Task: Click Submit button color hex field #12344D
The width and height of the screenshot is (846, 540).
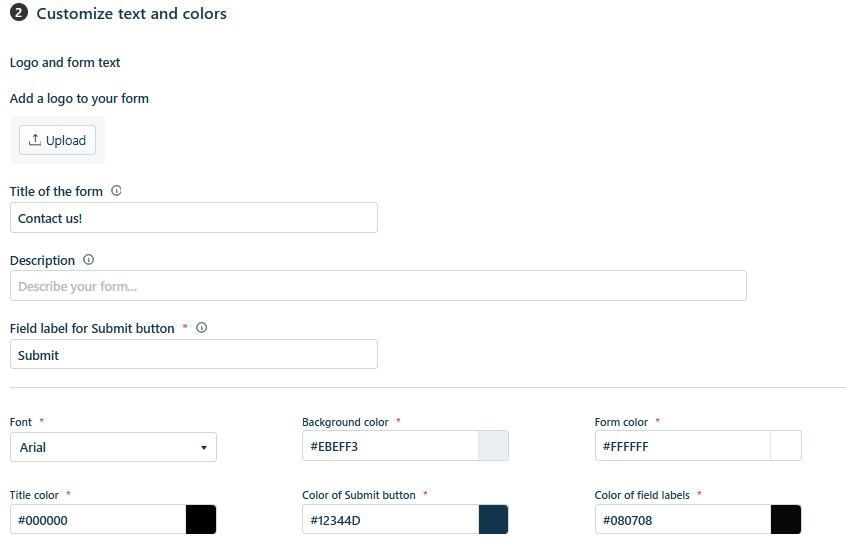Action: coord(390,520)
